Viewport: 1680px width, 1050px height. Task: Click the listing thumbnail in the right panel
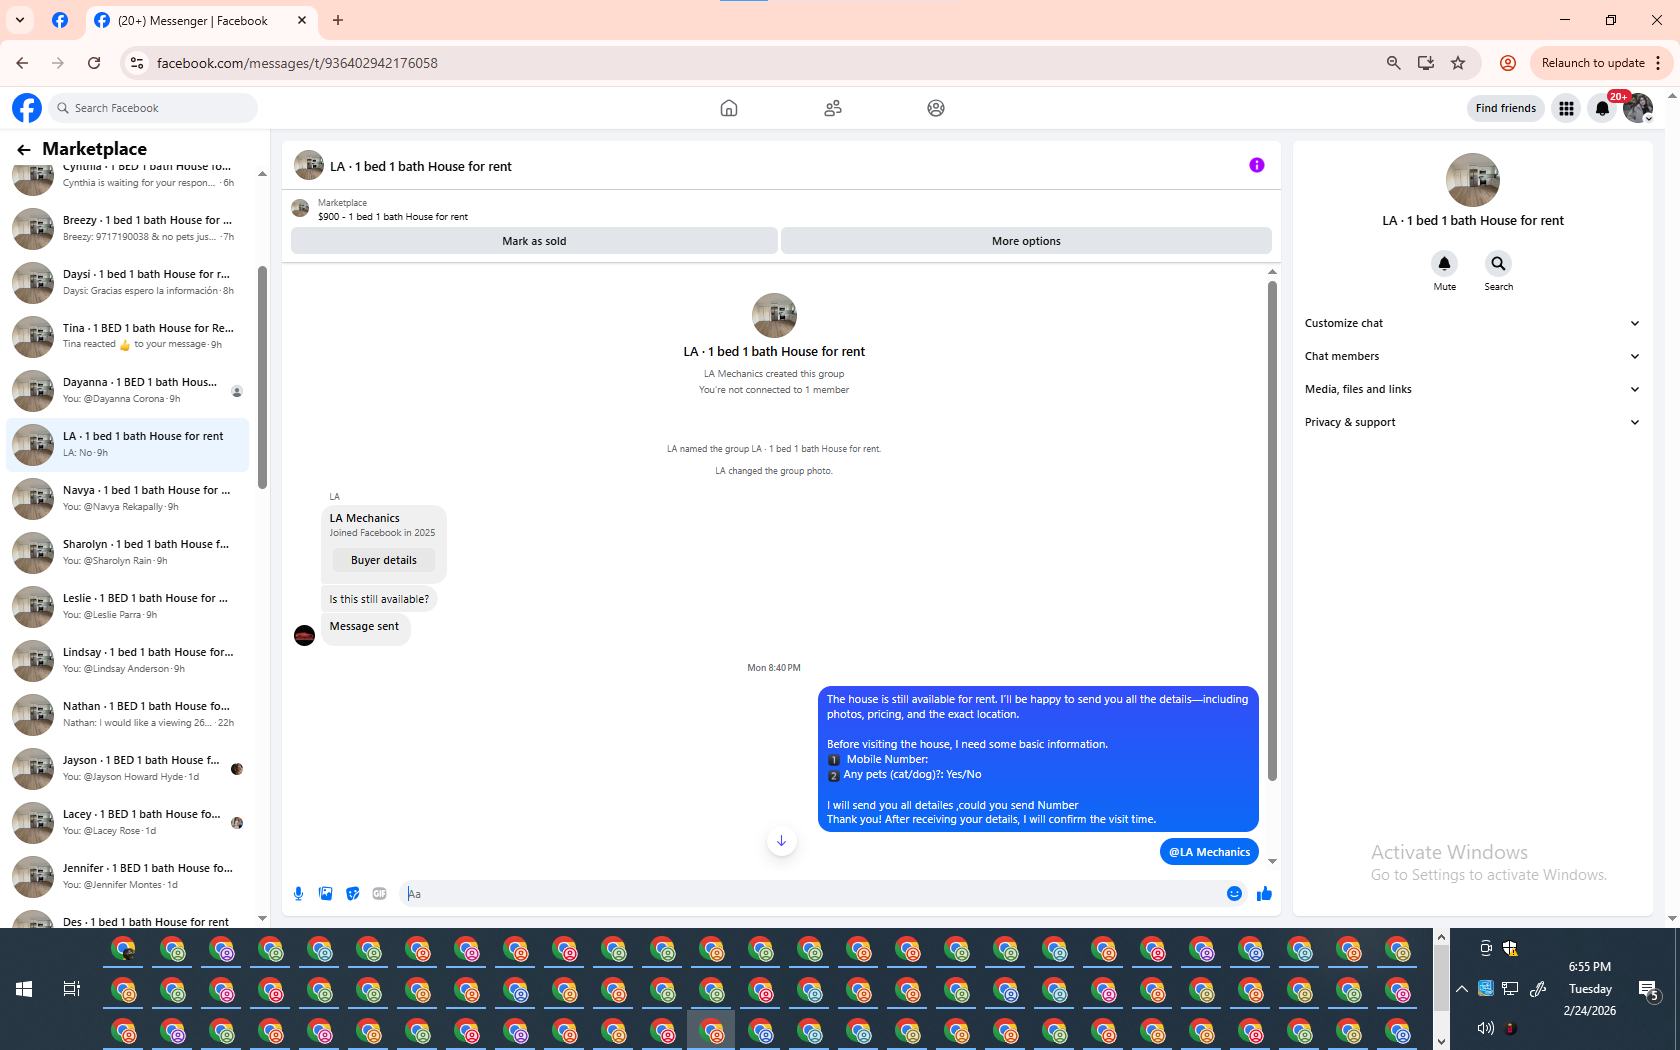coord(1473,180)
